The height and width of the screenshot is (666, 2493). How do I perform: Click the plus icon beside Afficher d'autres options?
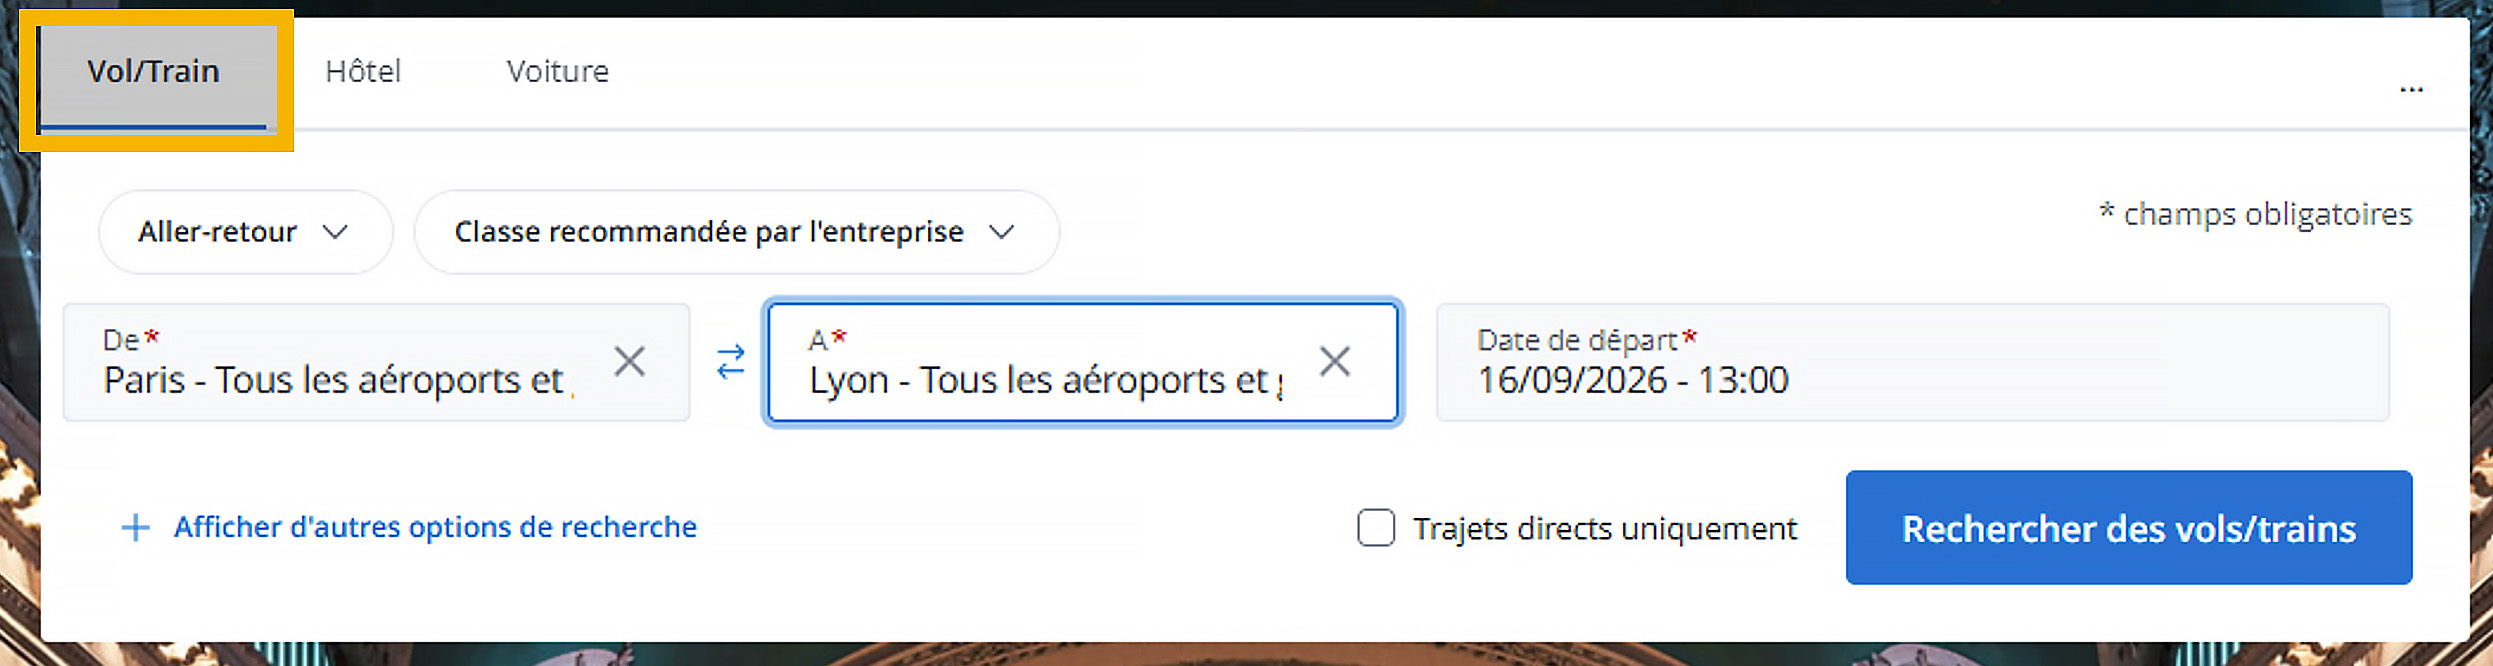(x=135, y=527)
